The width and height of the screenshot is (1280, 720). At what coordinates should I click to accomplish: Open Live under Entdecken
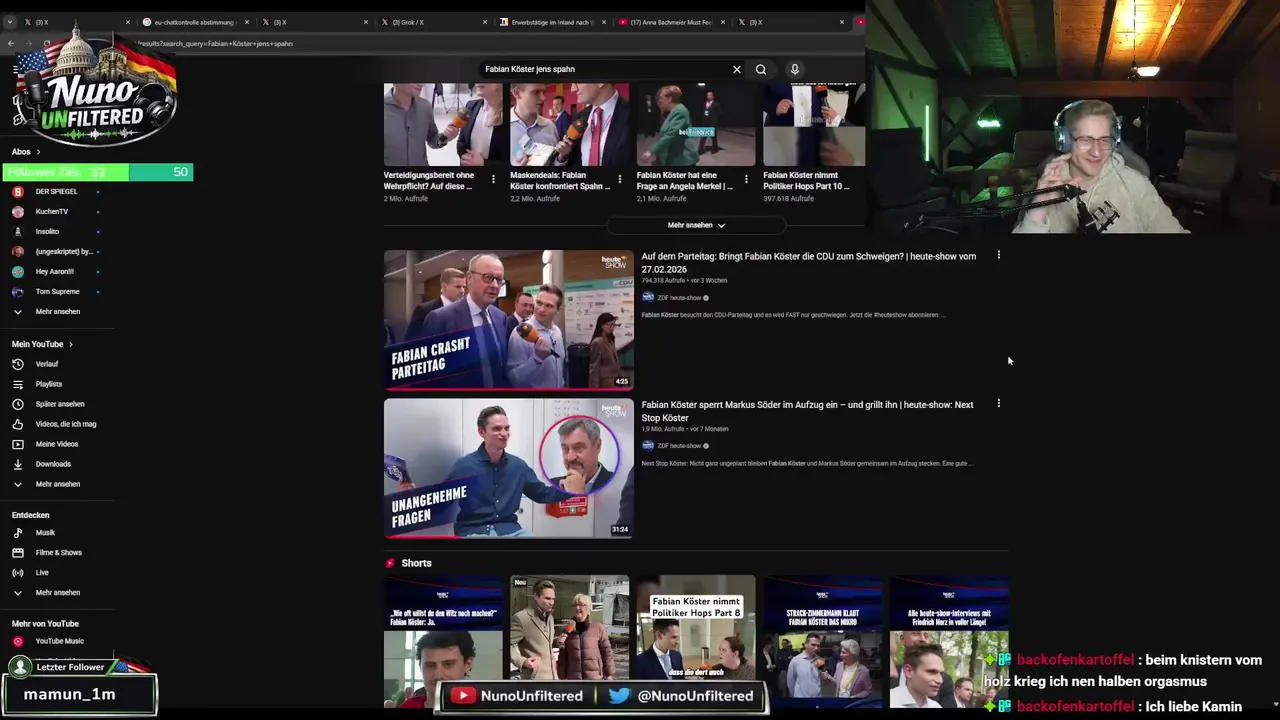(42, 573)
